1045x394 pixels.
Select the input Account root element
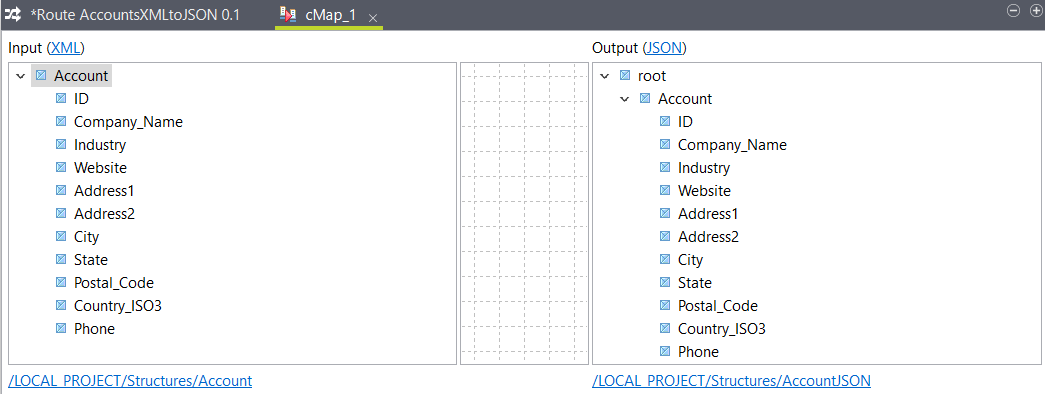[x=81, y=75]
